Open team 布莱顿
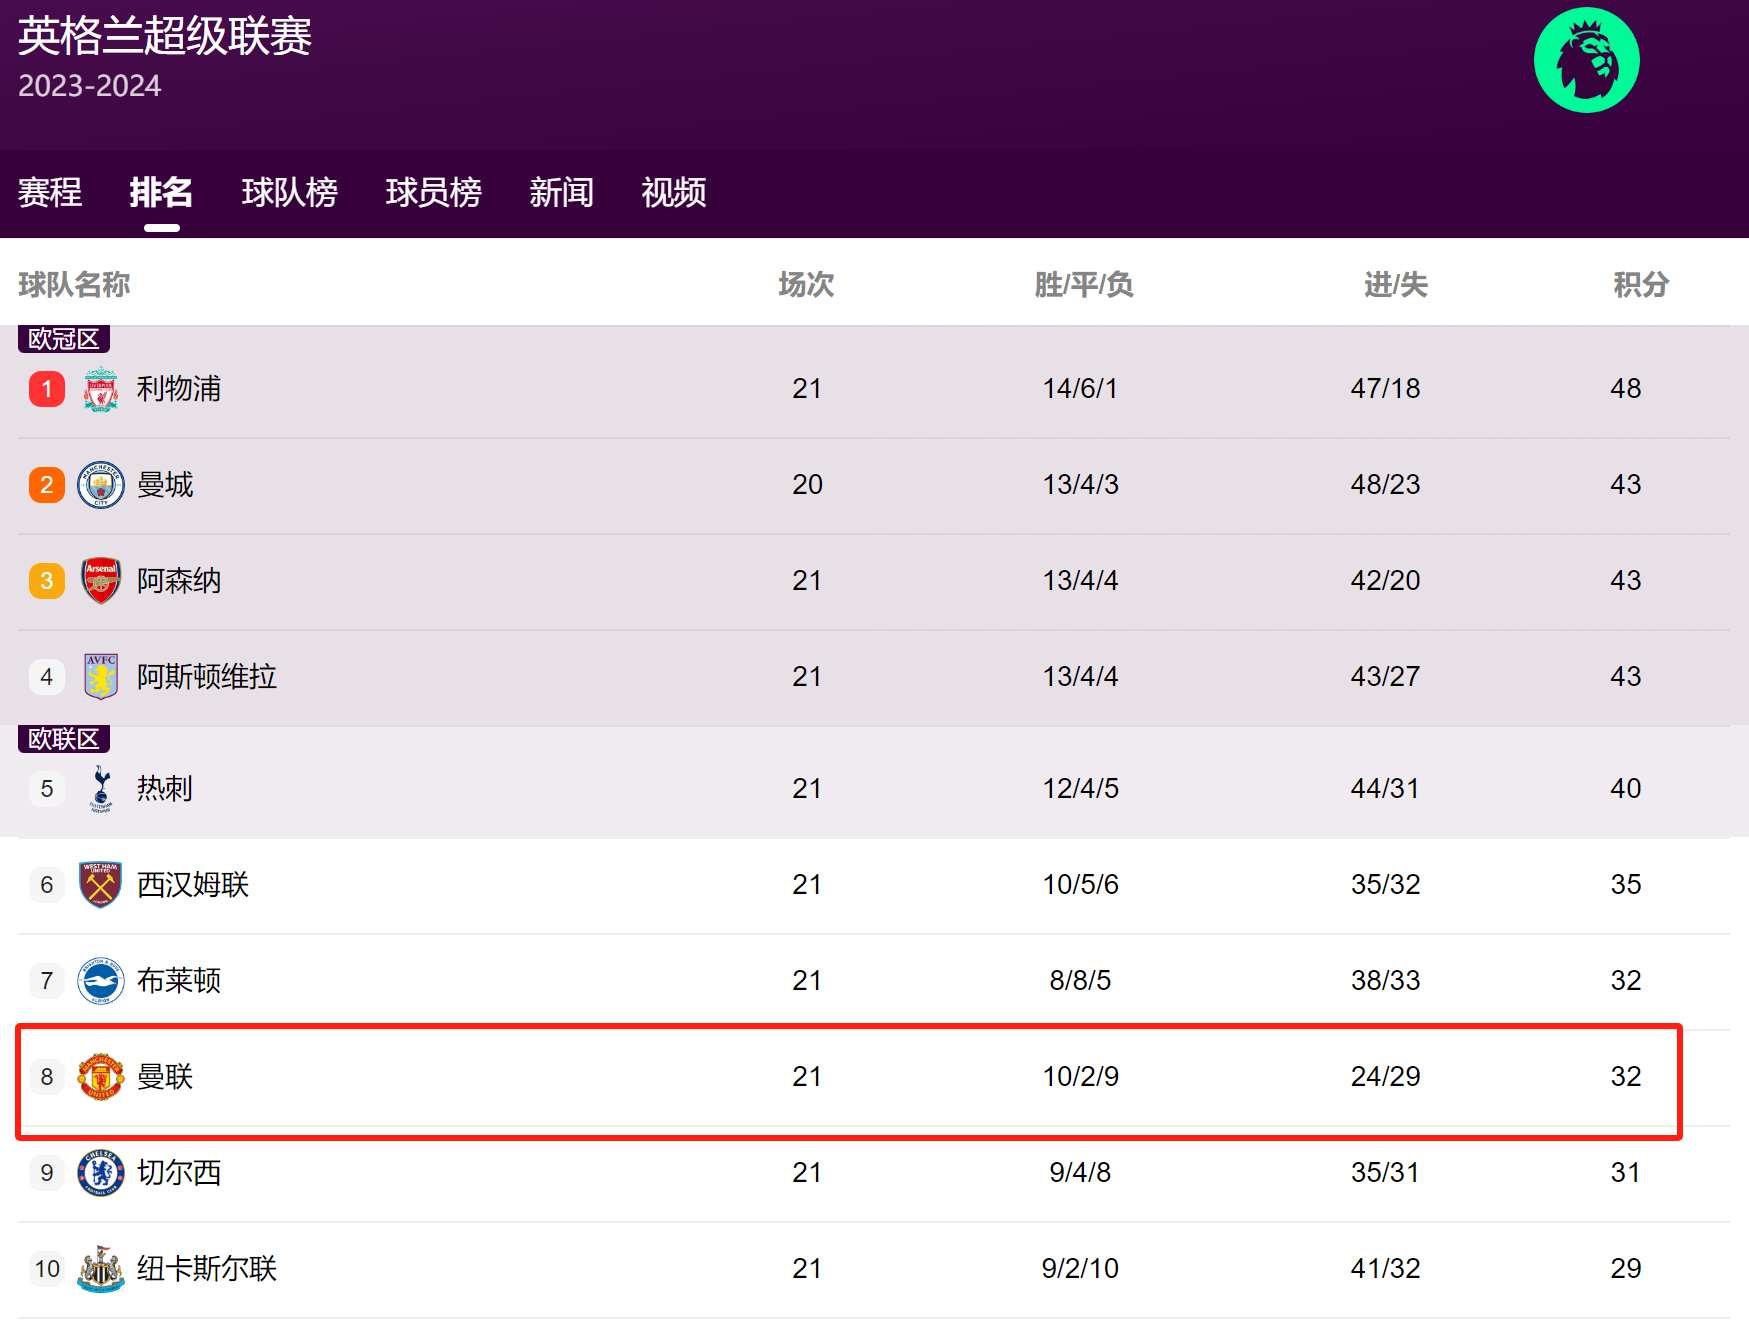This screenshot has height=1325, width=1749. pyautogui.click(x=179, y=981)
